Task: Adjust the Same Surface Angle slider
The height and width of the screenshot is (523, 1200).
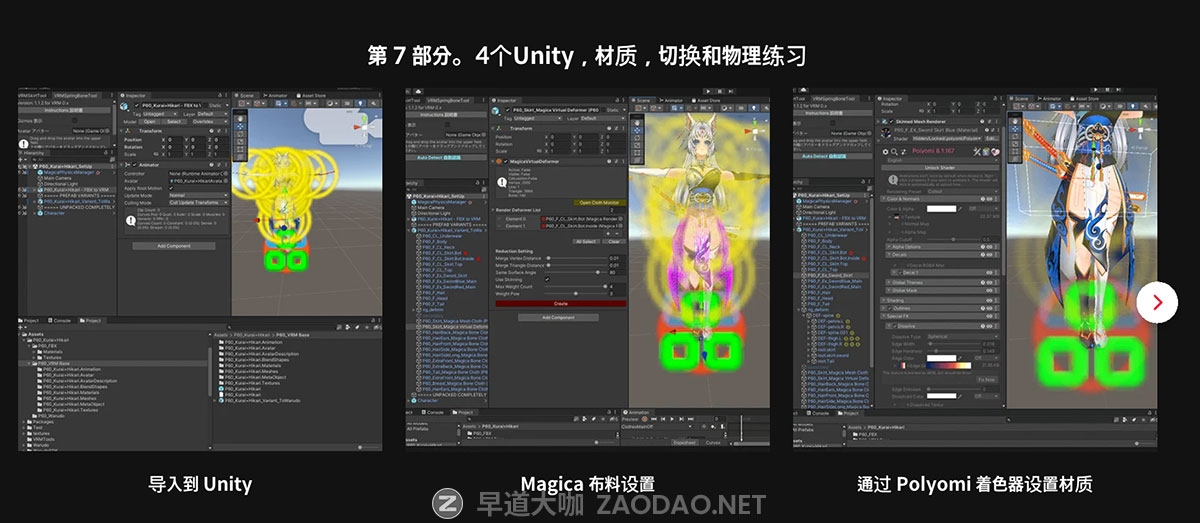Action: coord(576,272)
